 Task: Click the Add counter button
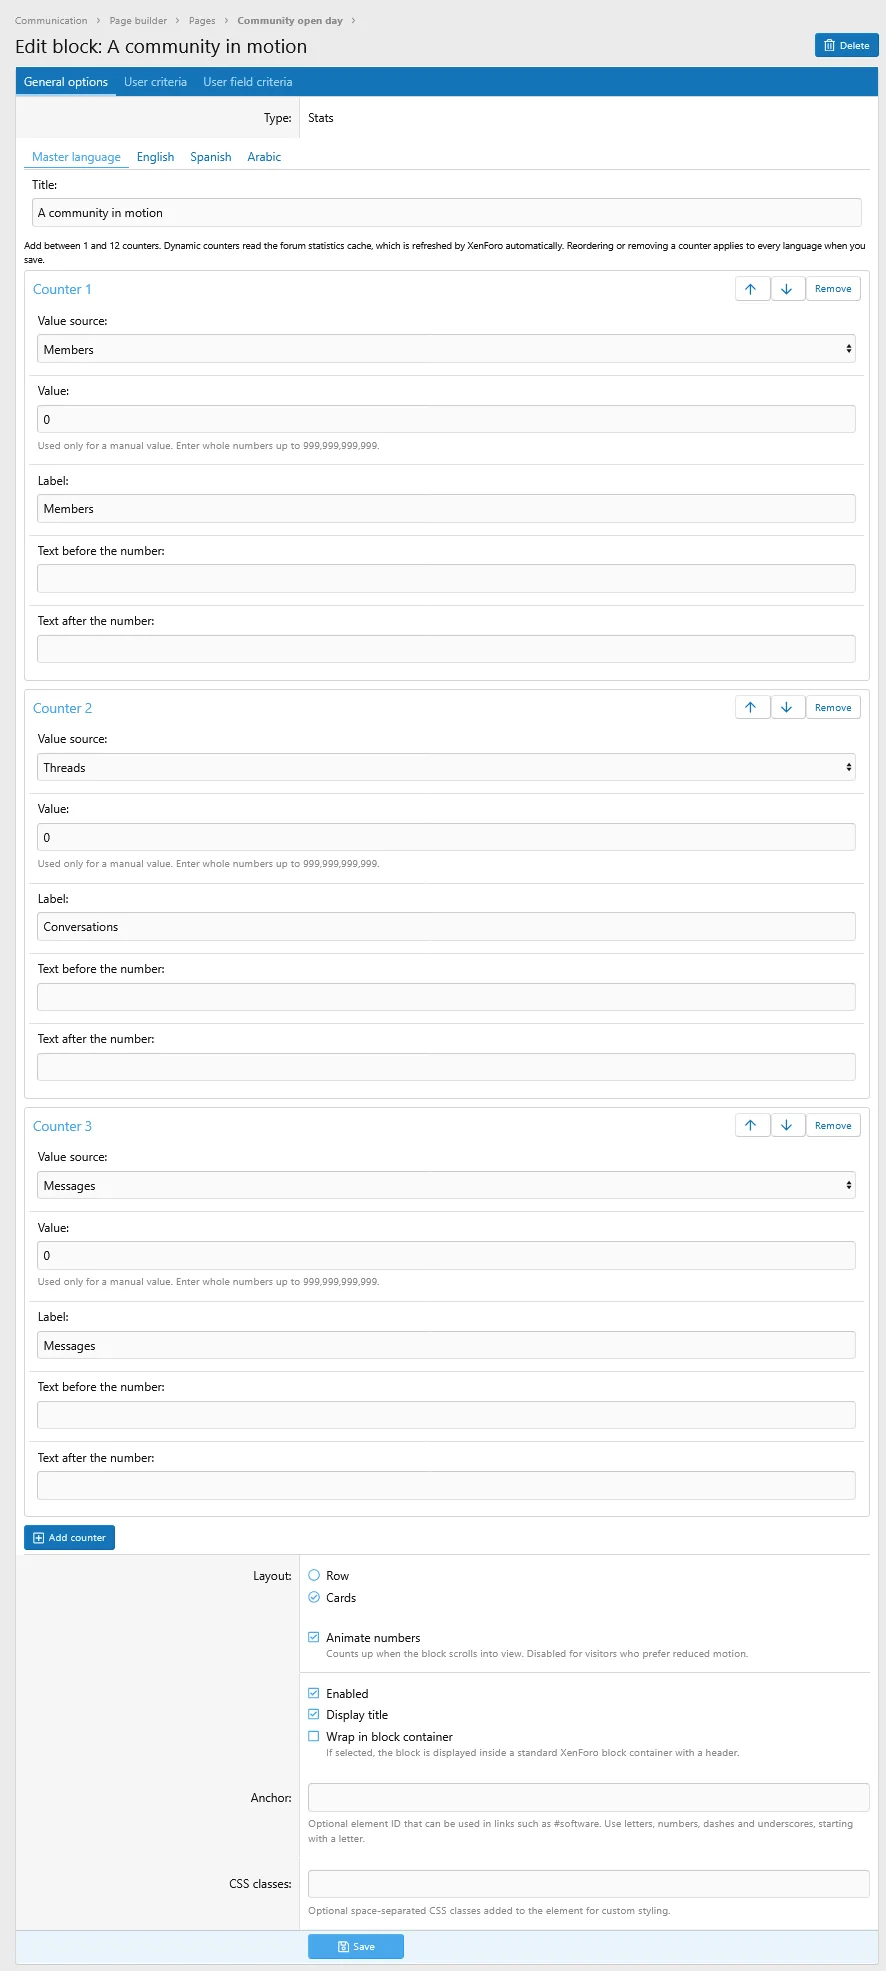69,1537
